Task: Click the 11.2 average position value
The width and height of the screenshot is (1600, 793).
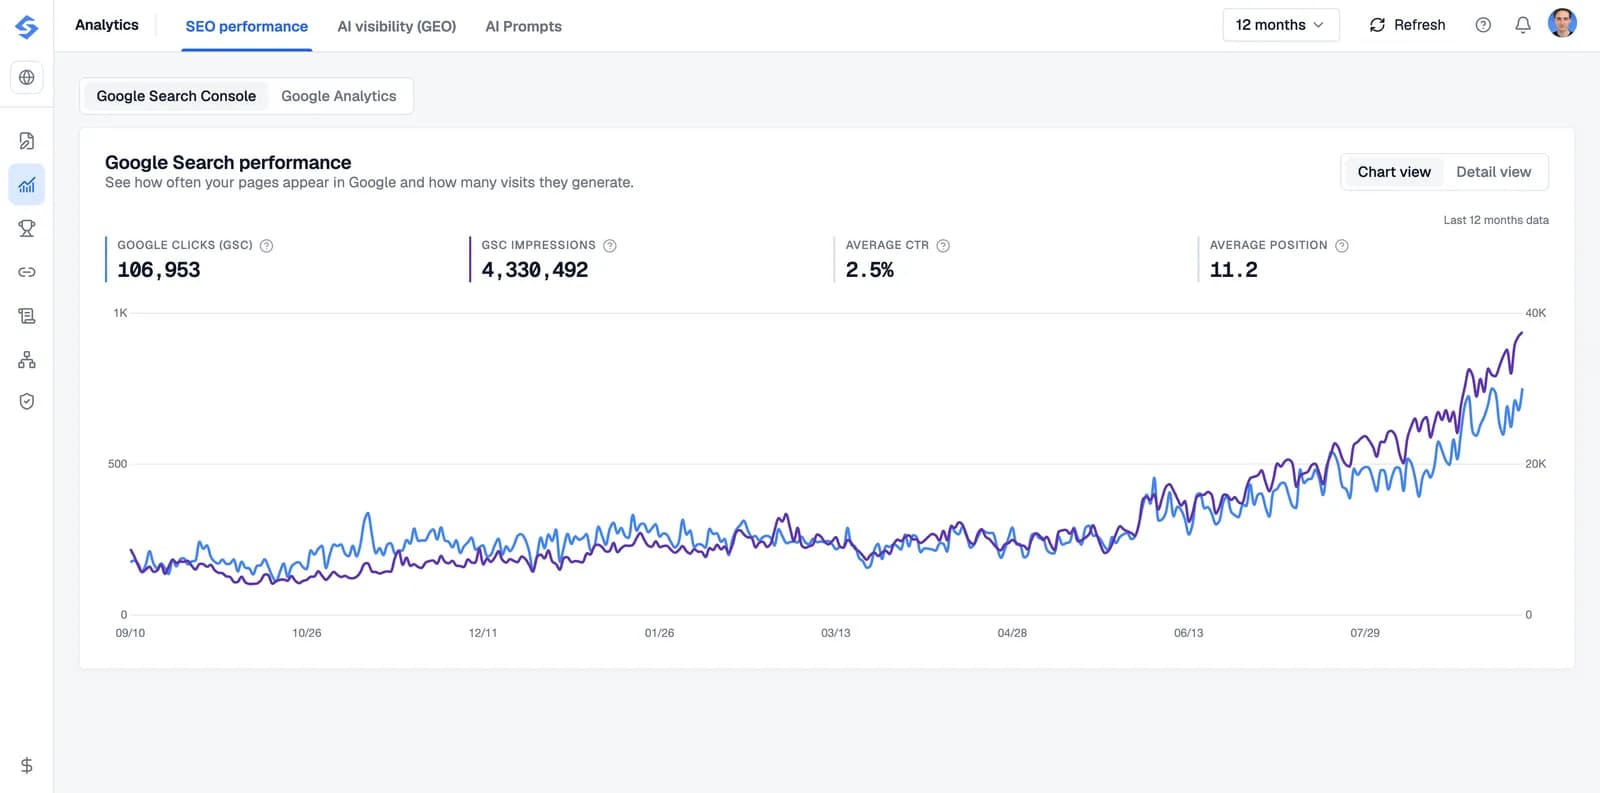Action: tap(1234, 270)
